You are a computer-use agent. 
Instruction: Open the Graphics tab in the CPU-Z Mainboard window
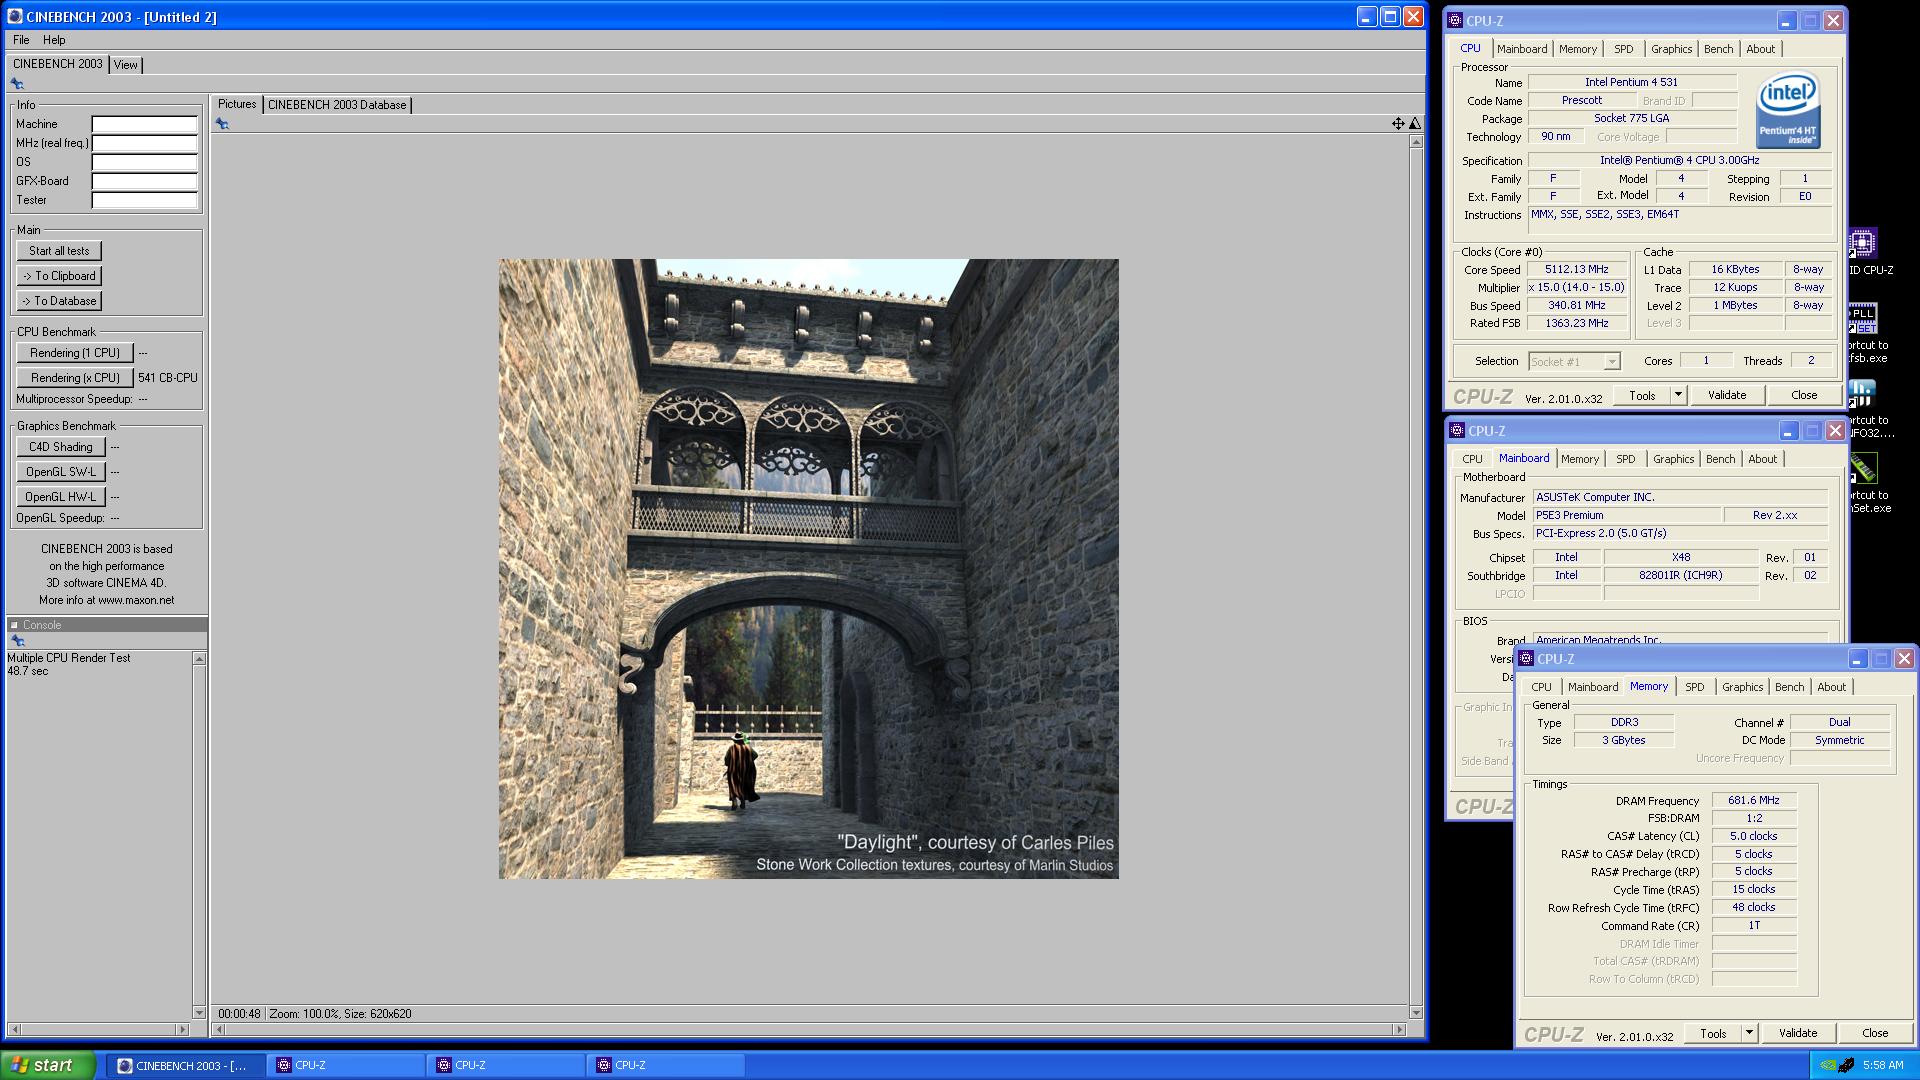(x=1673, y=459)
